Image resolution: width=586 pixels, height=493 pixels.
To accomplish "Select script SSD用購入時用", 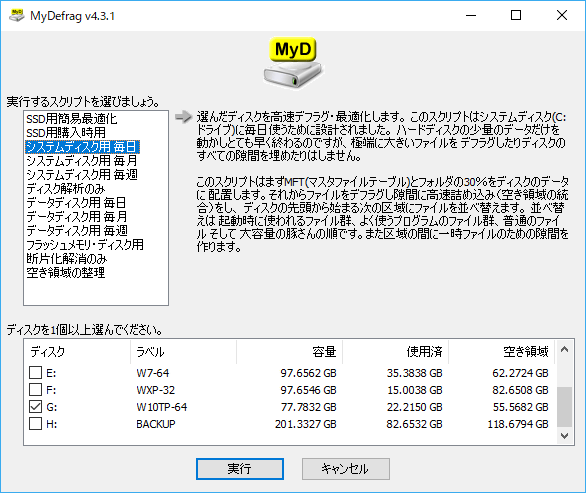I will coord(66,133).
